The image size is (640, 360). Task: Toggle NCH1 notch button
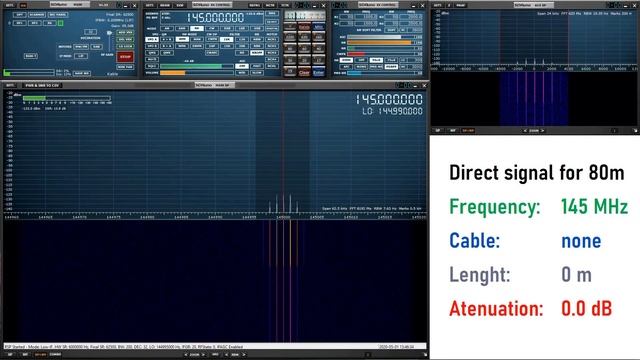point(272,40)
